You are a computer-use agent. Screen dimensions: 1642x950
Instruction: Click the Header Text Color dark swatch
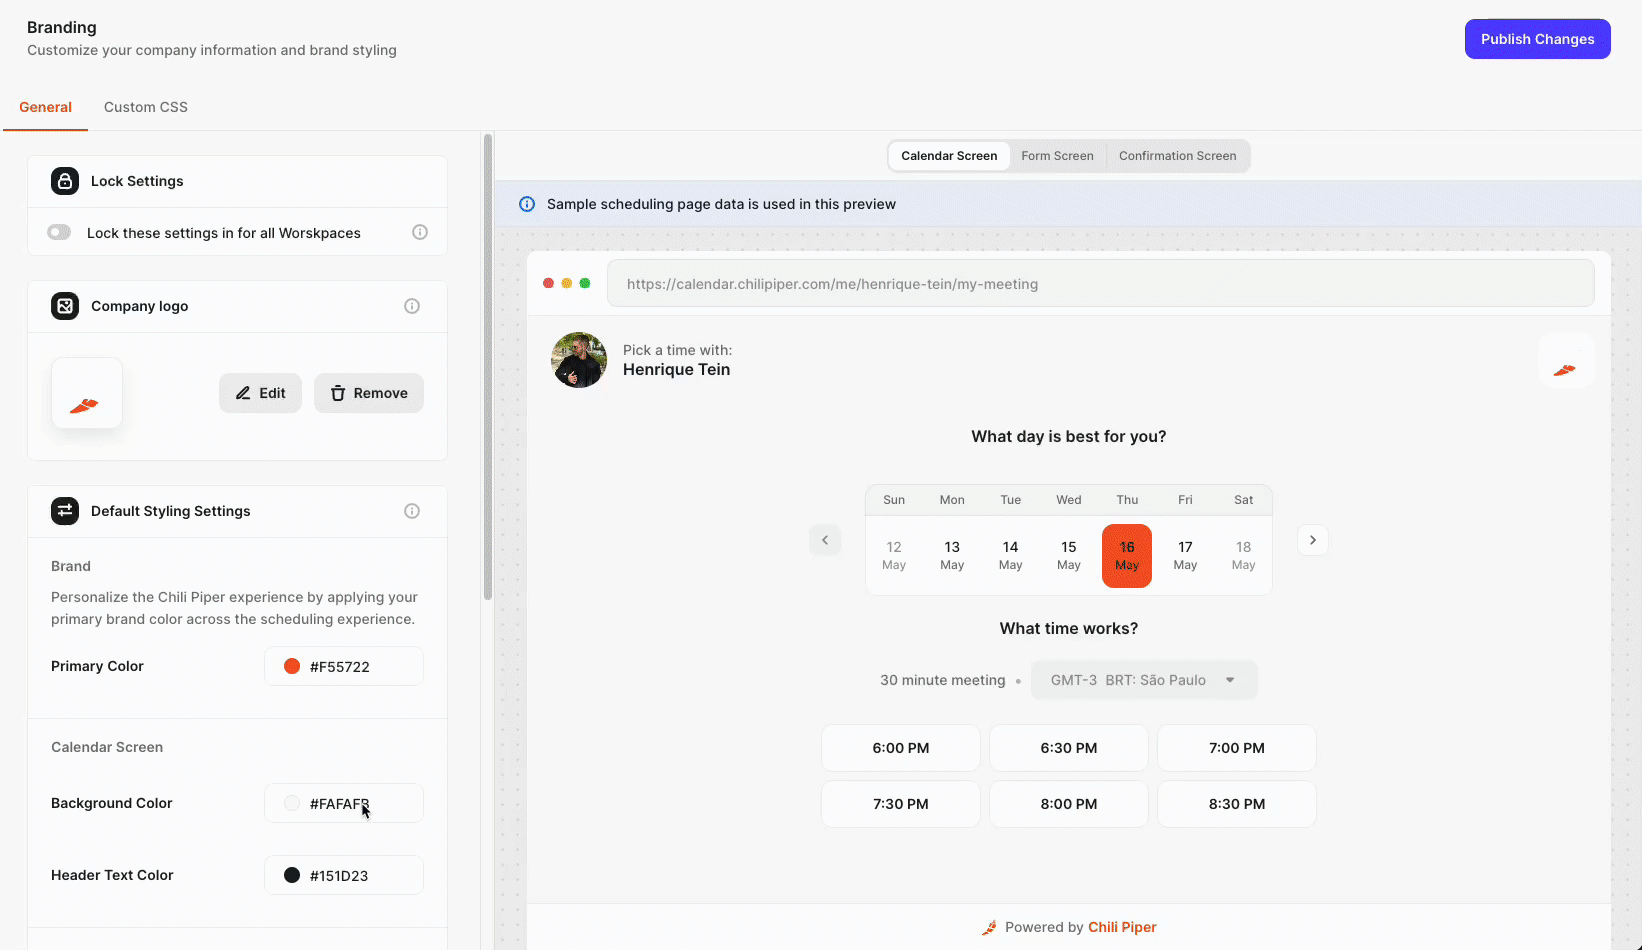(292, 875)
